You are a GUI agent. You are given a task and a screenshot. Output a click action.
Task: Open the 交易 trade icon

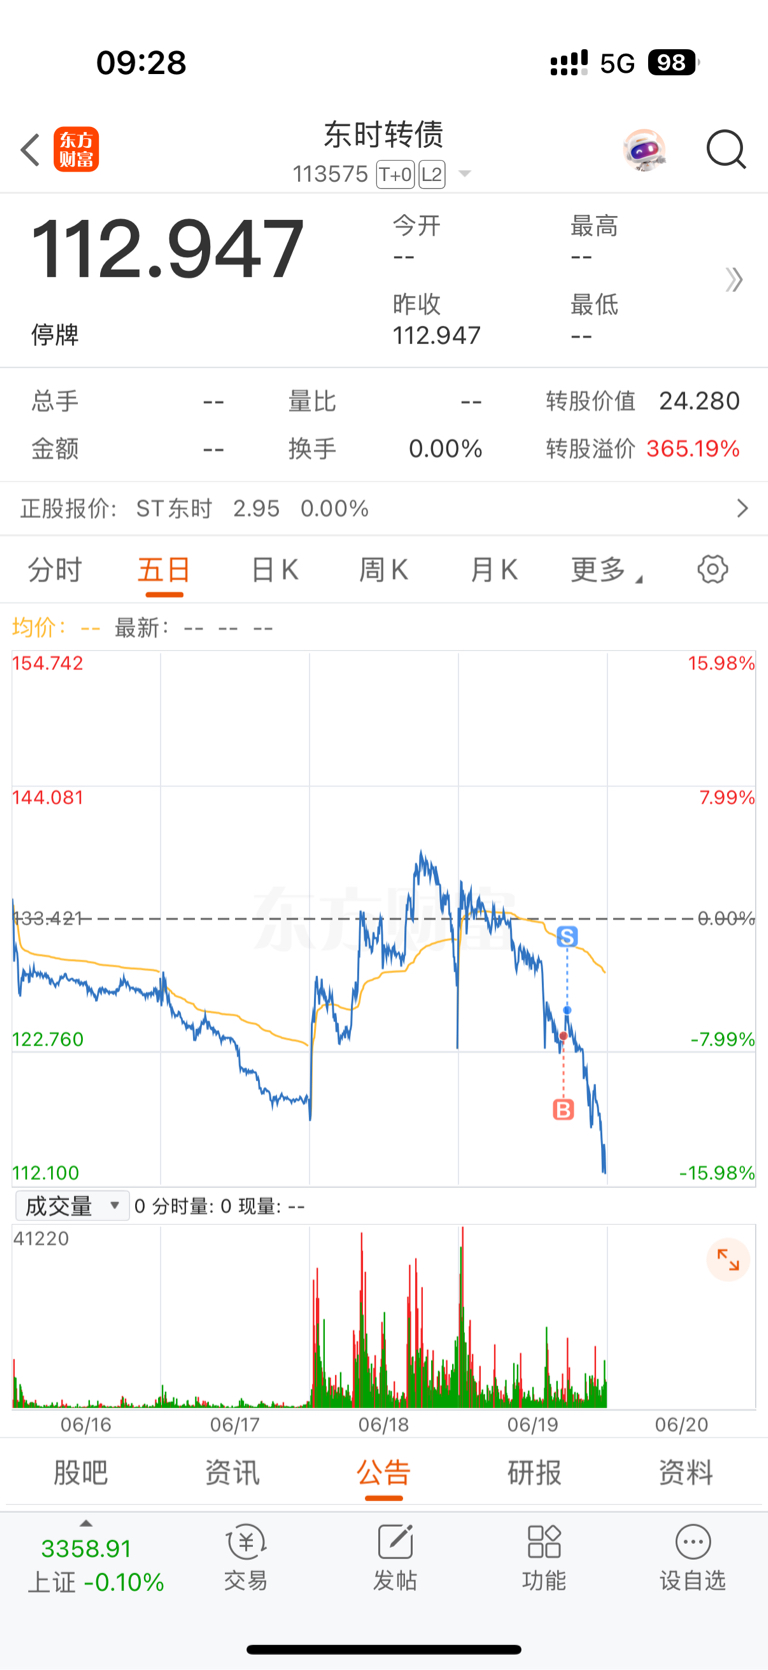tap(245, 1558)
